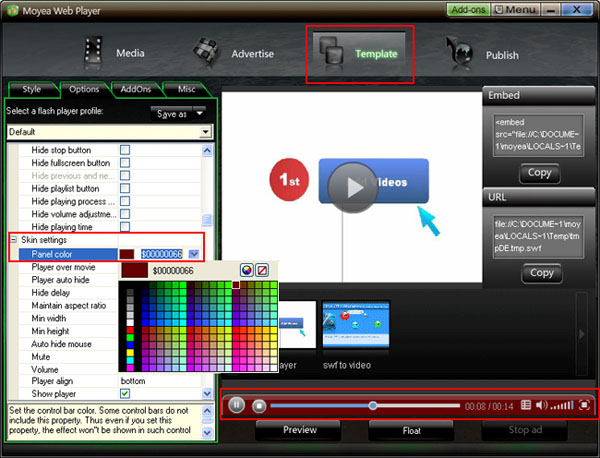Toggle Hide fullscreen button checkbox
The height and width of the screenshot is (458, 600).
coord(125,163)
